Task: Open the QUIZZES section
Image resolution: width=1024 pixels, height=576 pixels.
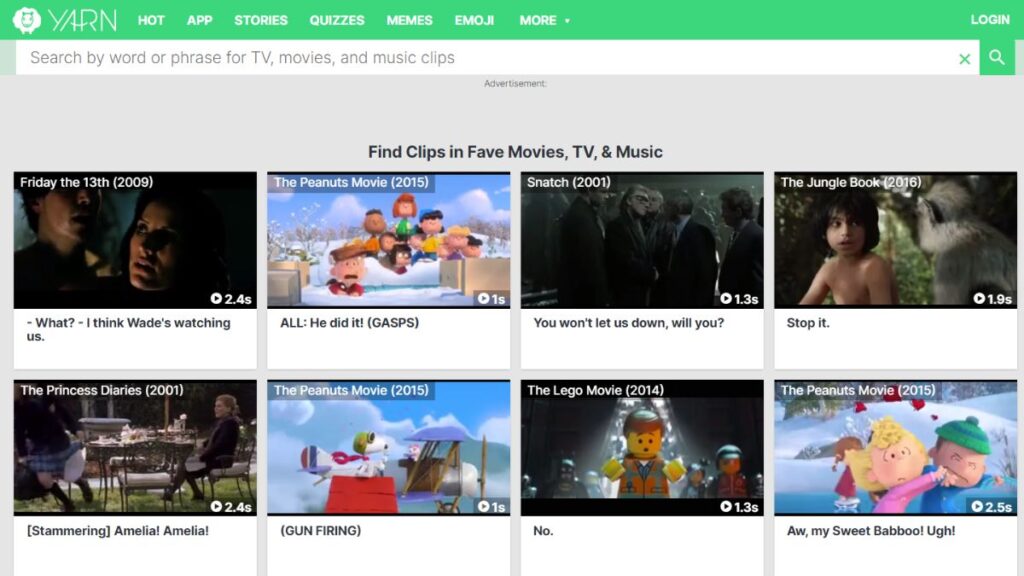Action: point(337,20)
